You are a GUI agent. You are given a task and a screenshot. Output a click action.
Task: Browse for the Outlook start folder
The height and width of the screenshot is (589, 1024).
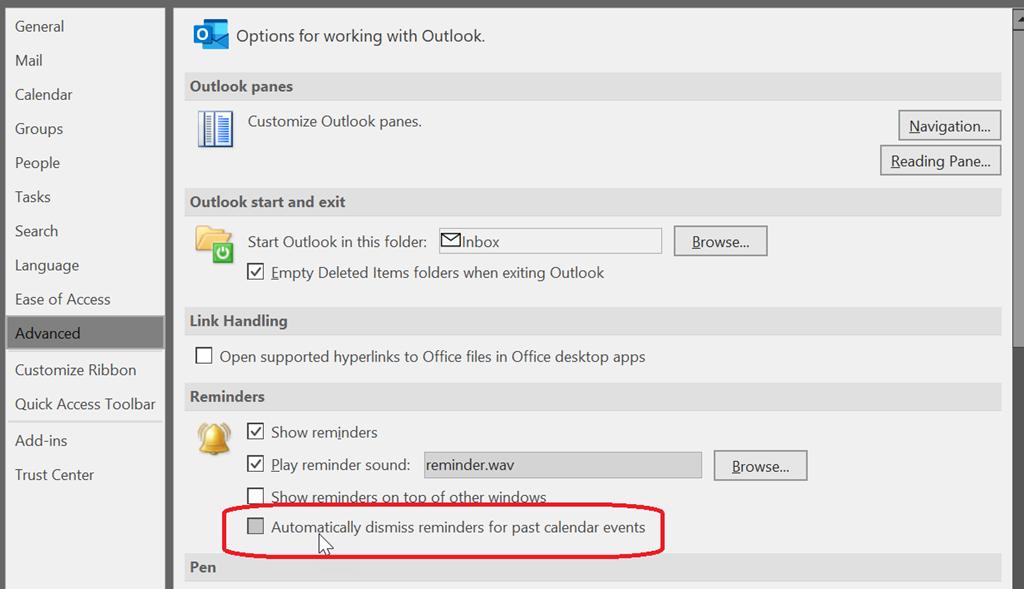(720, 242)
